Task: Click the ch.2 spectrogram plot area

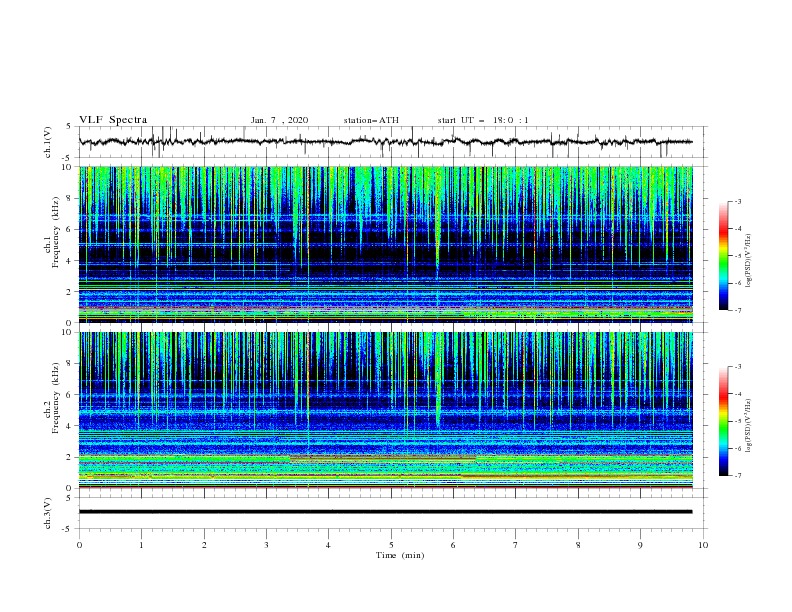Action: tap(386, 410)
